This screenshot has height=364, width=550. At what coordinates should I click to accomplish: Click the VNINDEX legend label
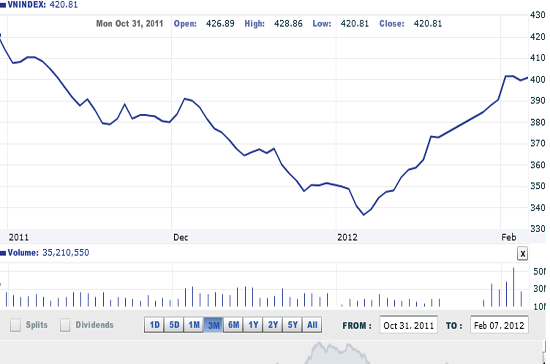point(27,5)
